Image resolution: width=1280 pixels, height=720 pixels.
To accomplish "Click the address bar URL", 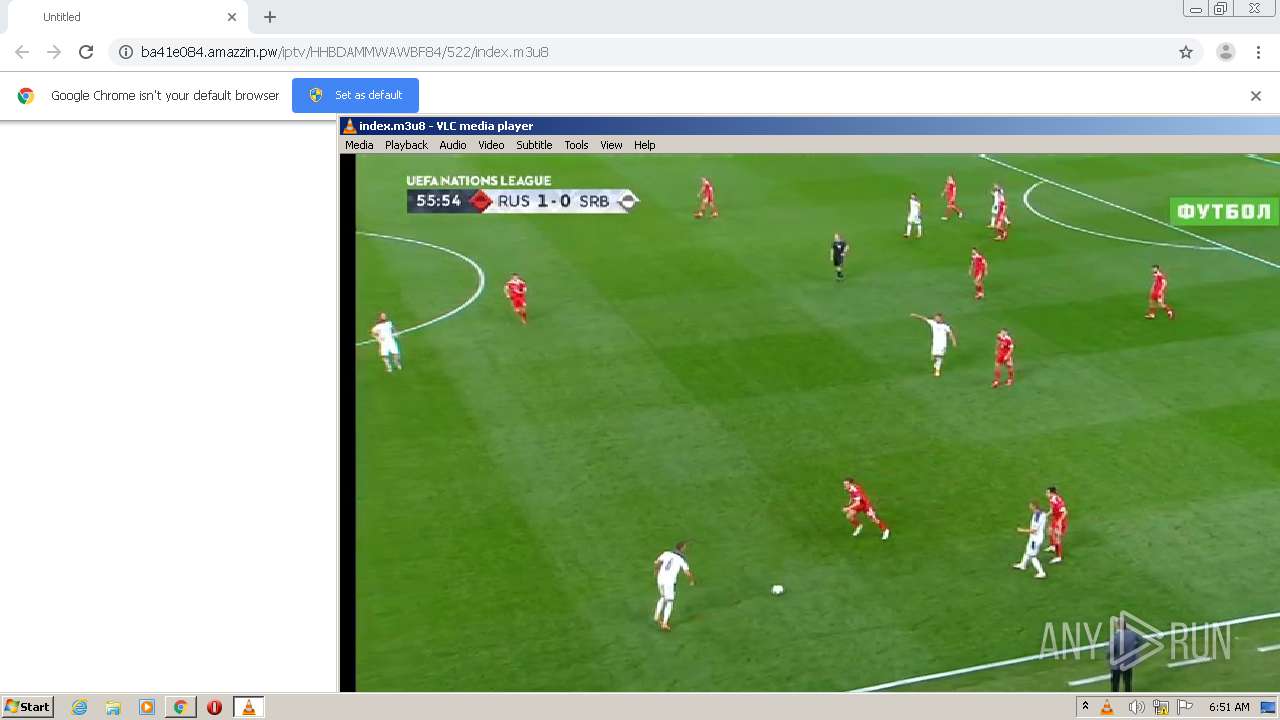I will [x=344, y=52].
